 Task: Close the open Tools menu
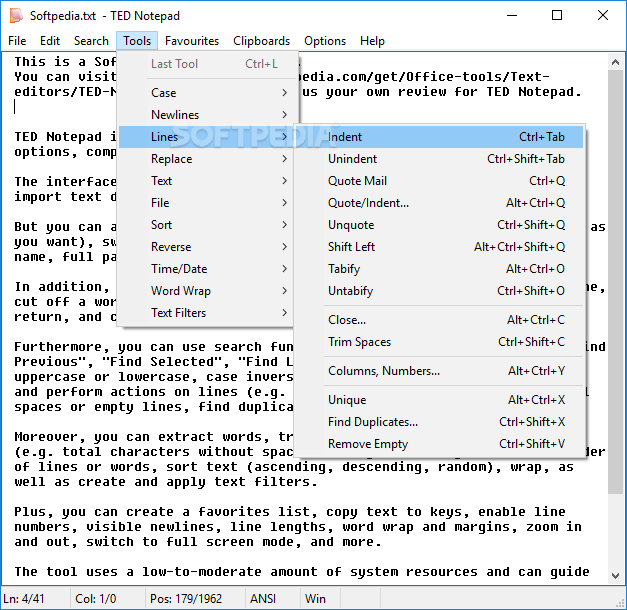[137, 41]
